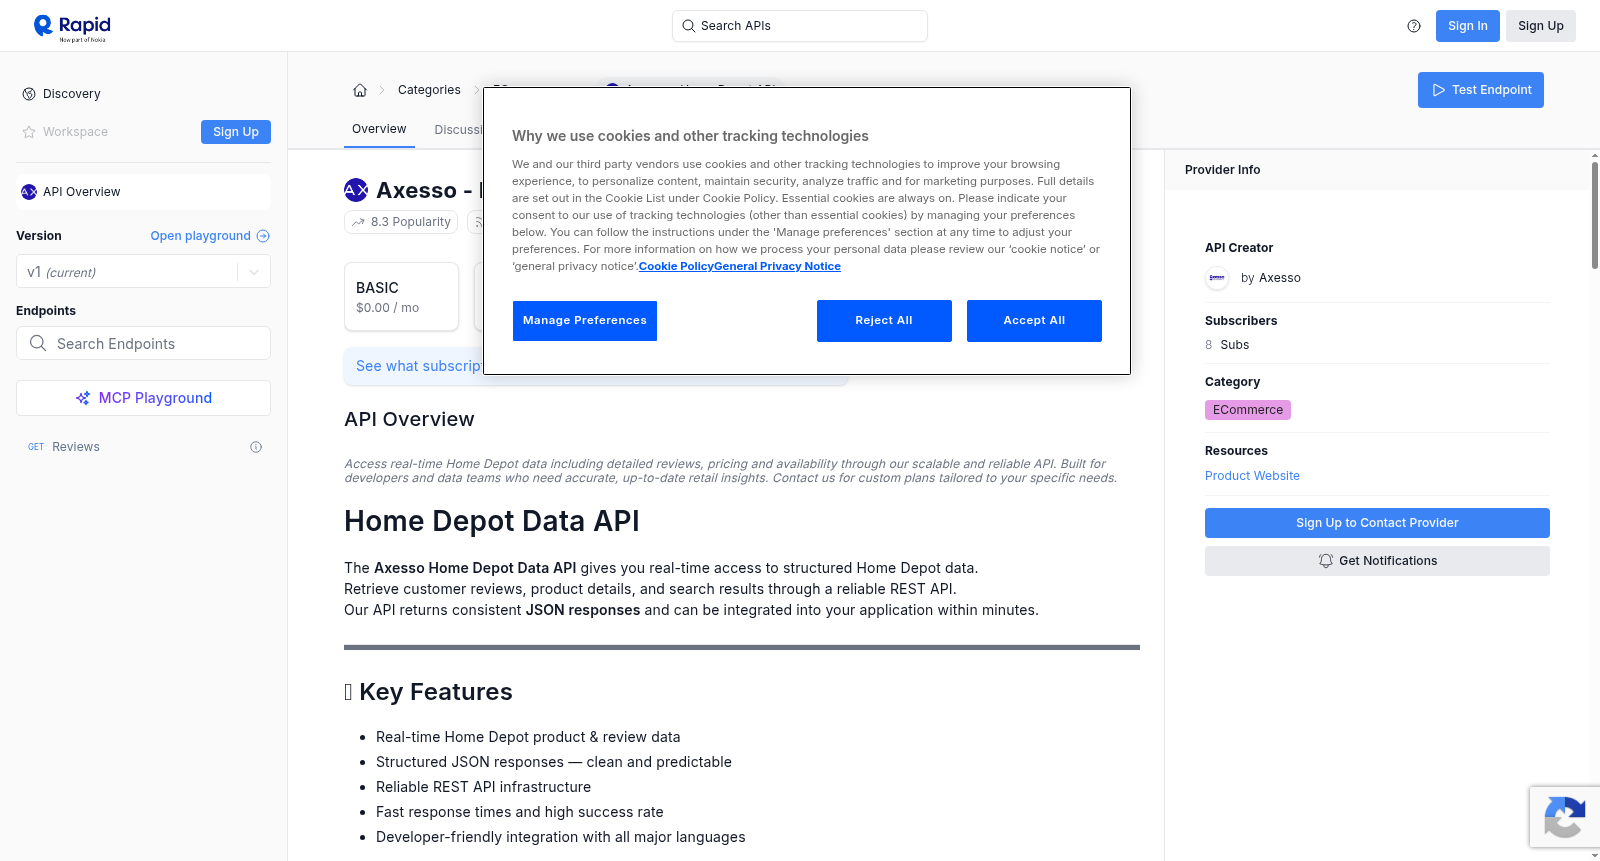
Task: Click the MCP Playground sparkle icon
Action: coord(83,398)
